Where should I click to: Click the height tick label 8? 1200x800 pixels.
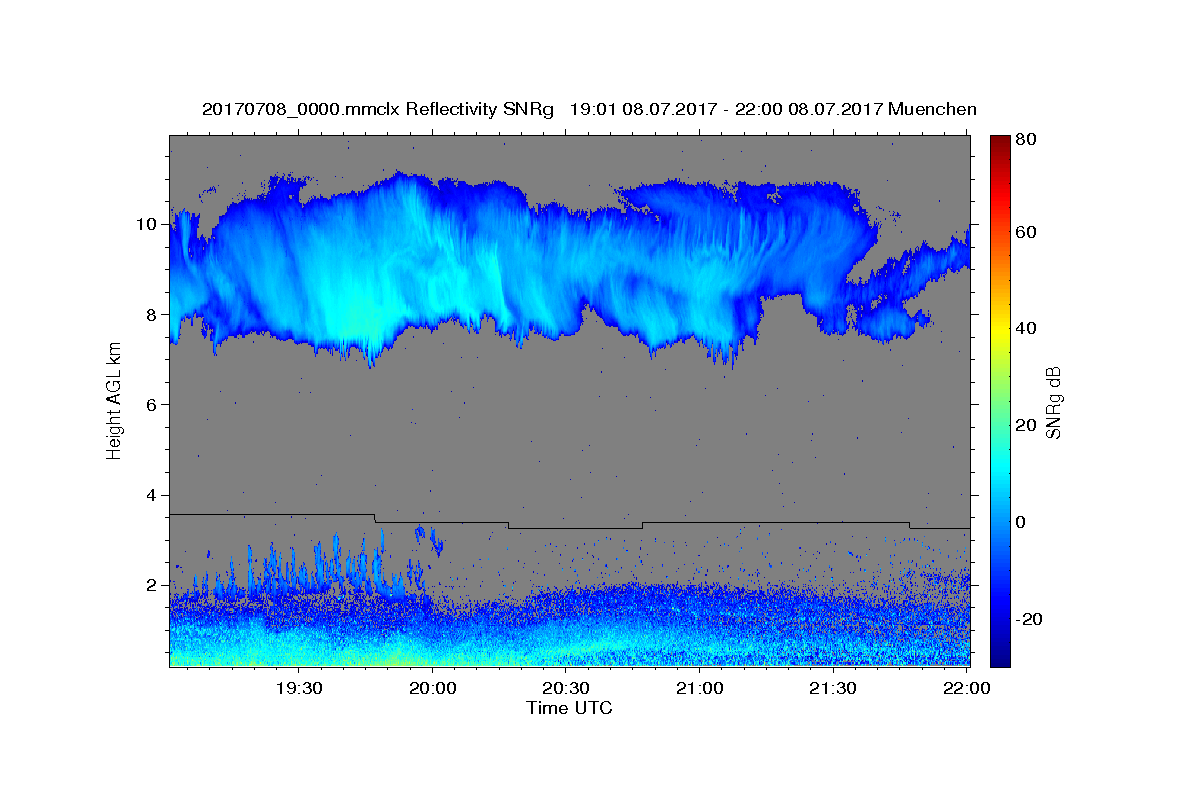152,314
